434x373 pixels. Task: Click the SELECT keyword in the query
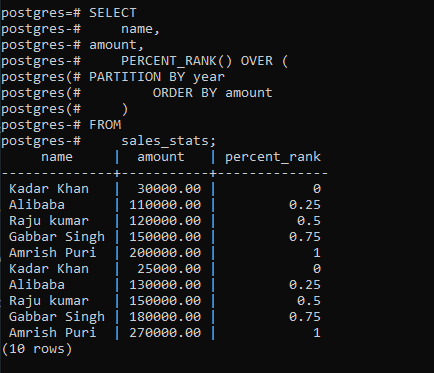pyautogui.click(x=112, y=13)
